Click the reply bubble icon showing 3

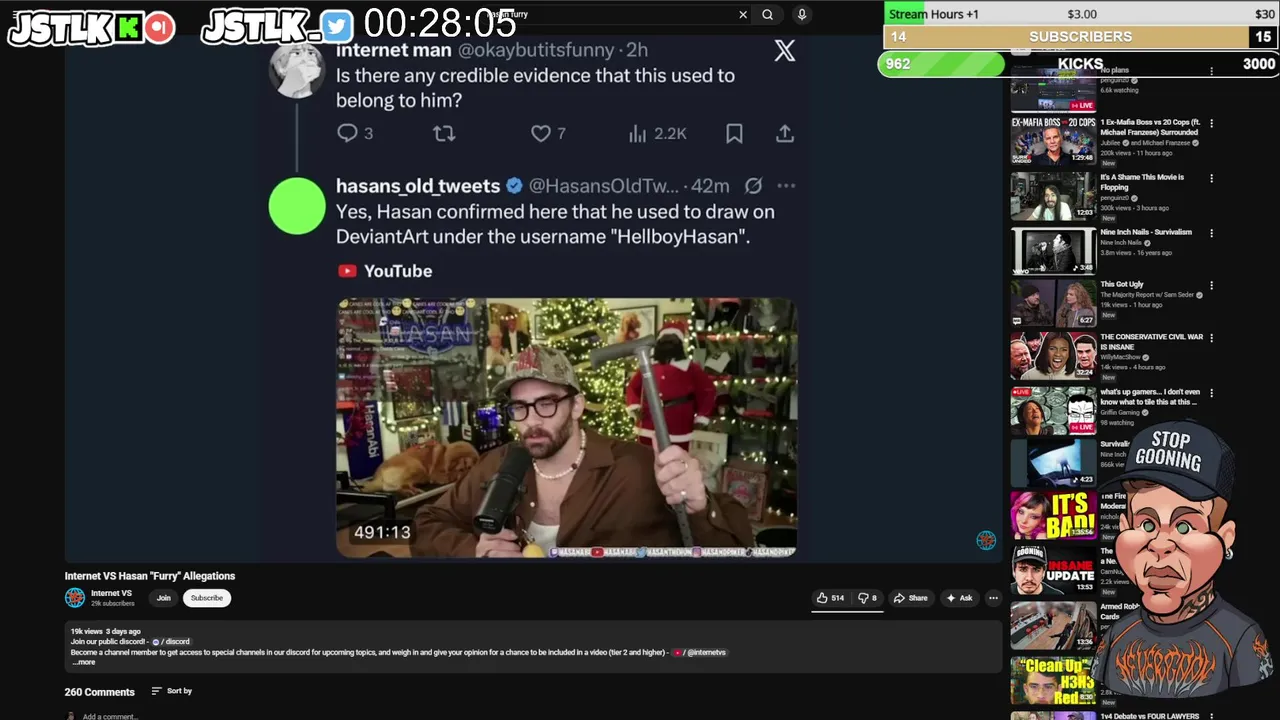(347, 133)
